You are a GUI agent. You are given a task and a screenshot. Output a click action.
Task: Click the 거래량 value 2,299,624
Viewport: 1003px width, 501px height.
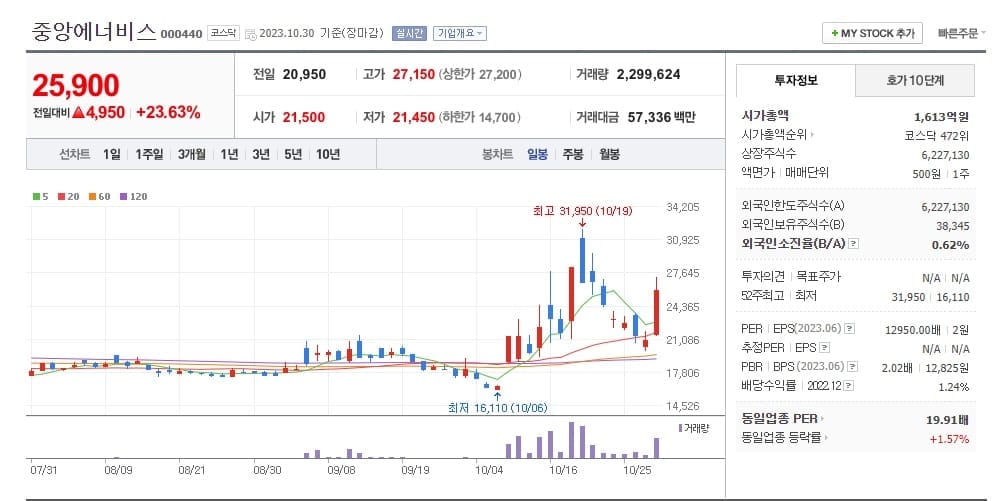(649, 74)
